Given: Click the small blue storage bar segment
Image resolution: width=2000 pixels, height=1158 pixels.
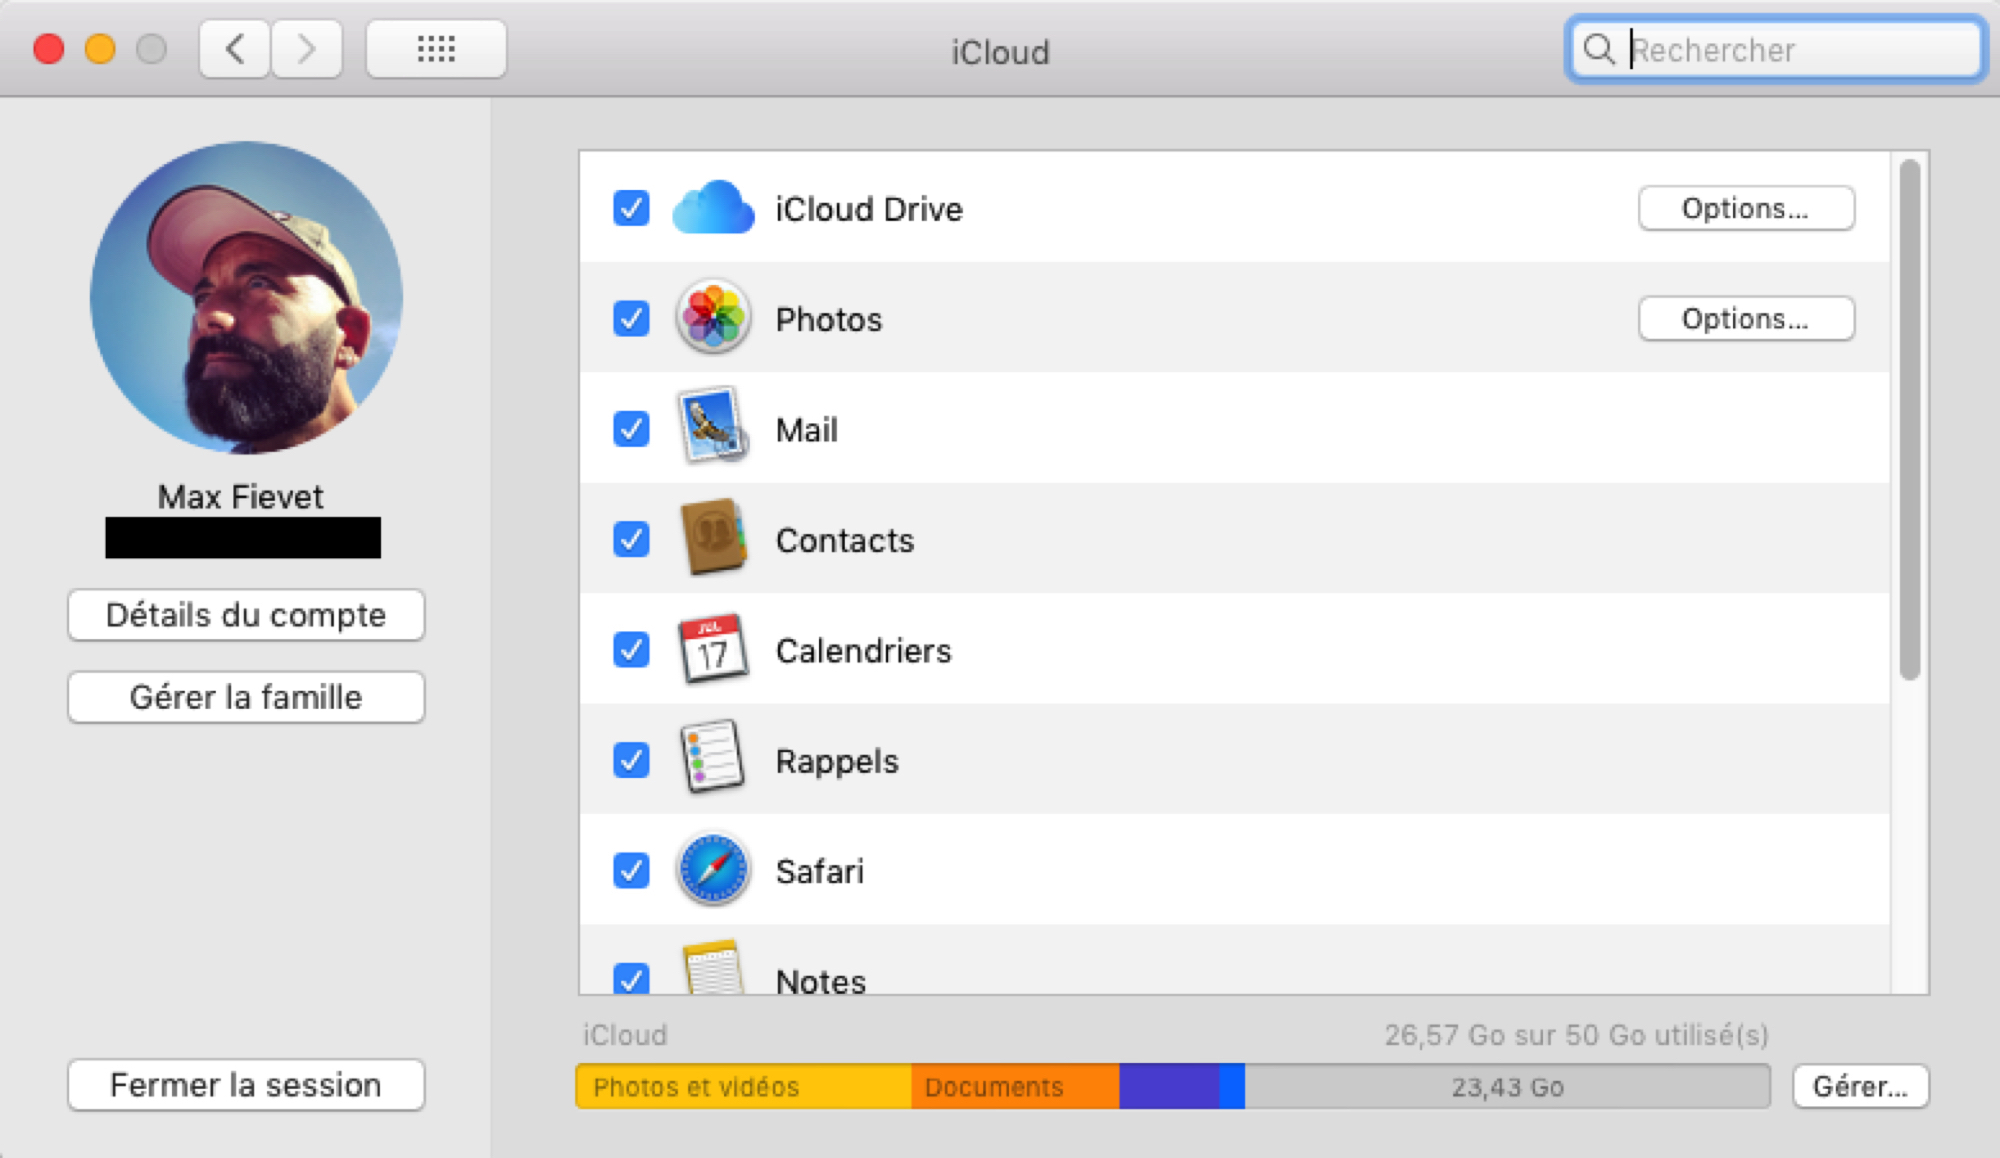Looking at the screenshot, I should (x=1232, y=1087).
